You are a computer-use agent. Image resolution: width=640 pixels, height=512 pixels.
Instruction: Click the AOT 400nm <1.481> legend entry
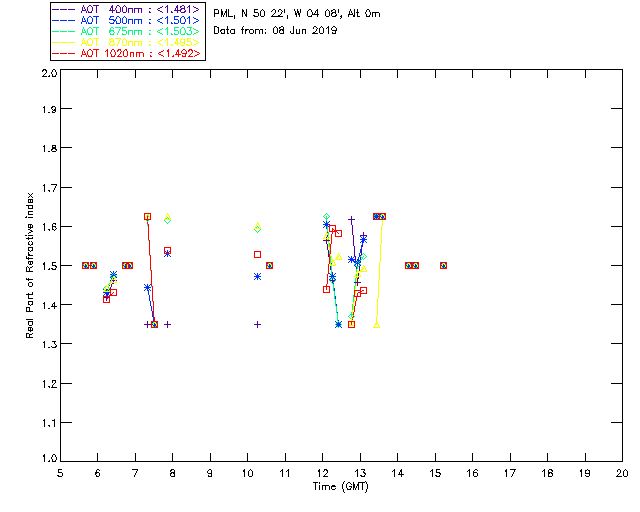(x=126, y=9)
